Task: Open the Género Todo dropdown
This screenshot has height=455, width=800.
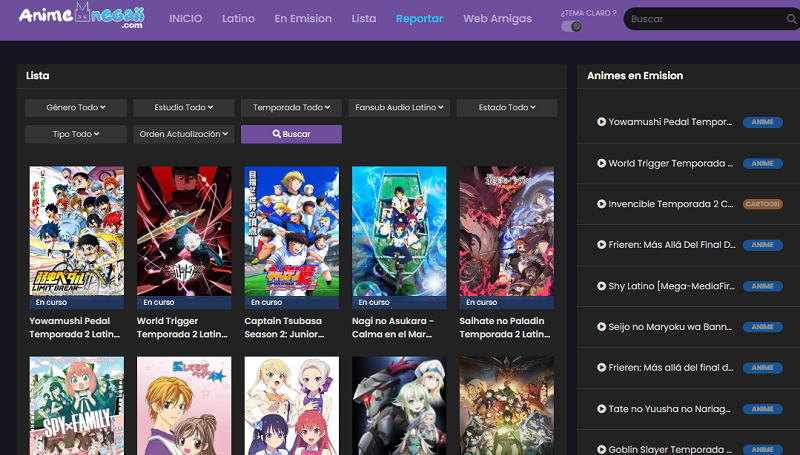Action: point(76,108)
